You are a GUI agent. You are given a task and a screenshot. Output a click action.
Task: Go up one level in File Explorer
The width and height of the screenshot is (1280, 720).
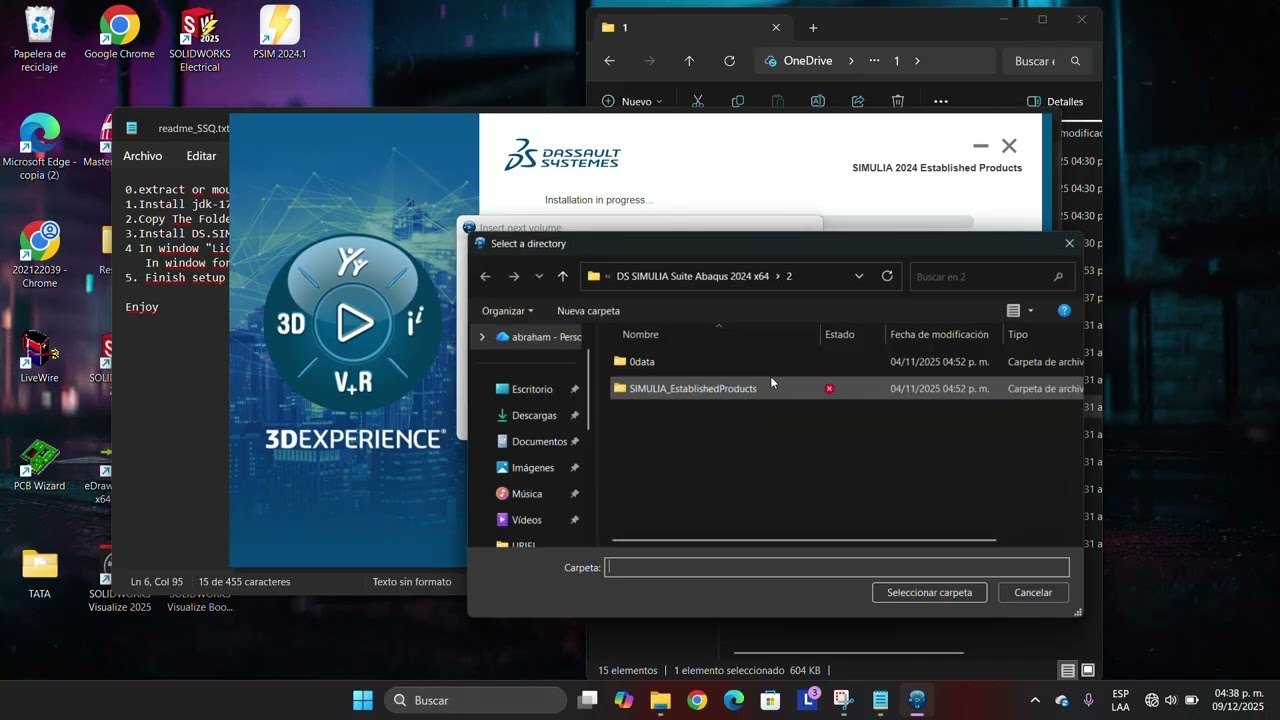[x=689, y=61]
